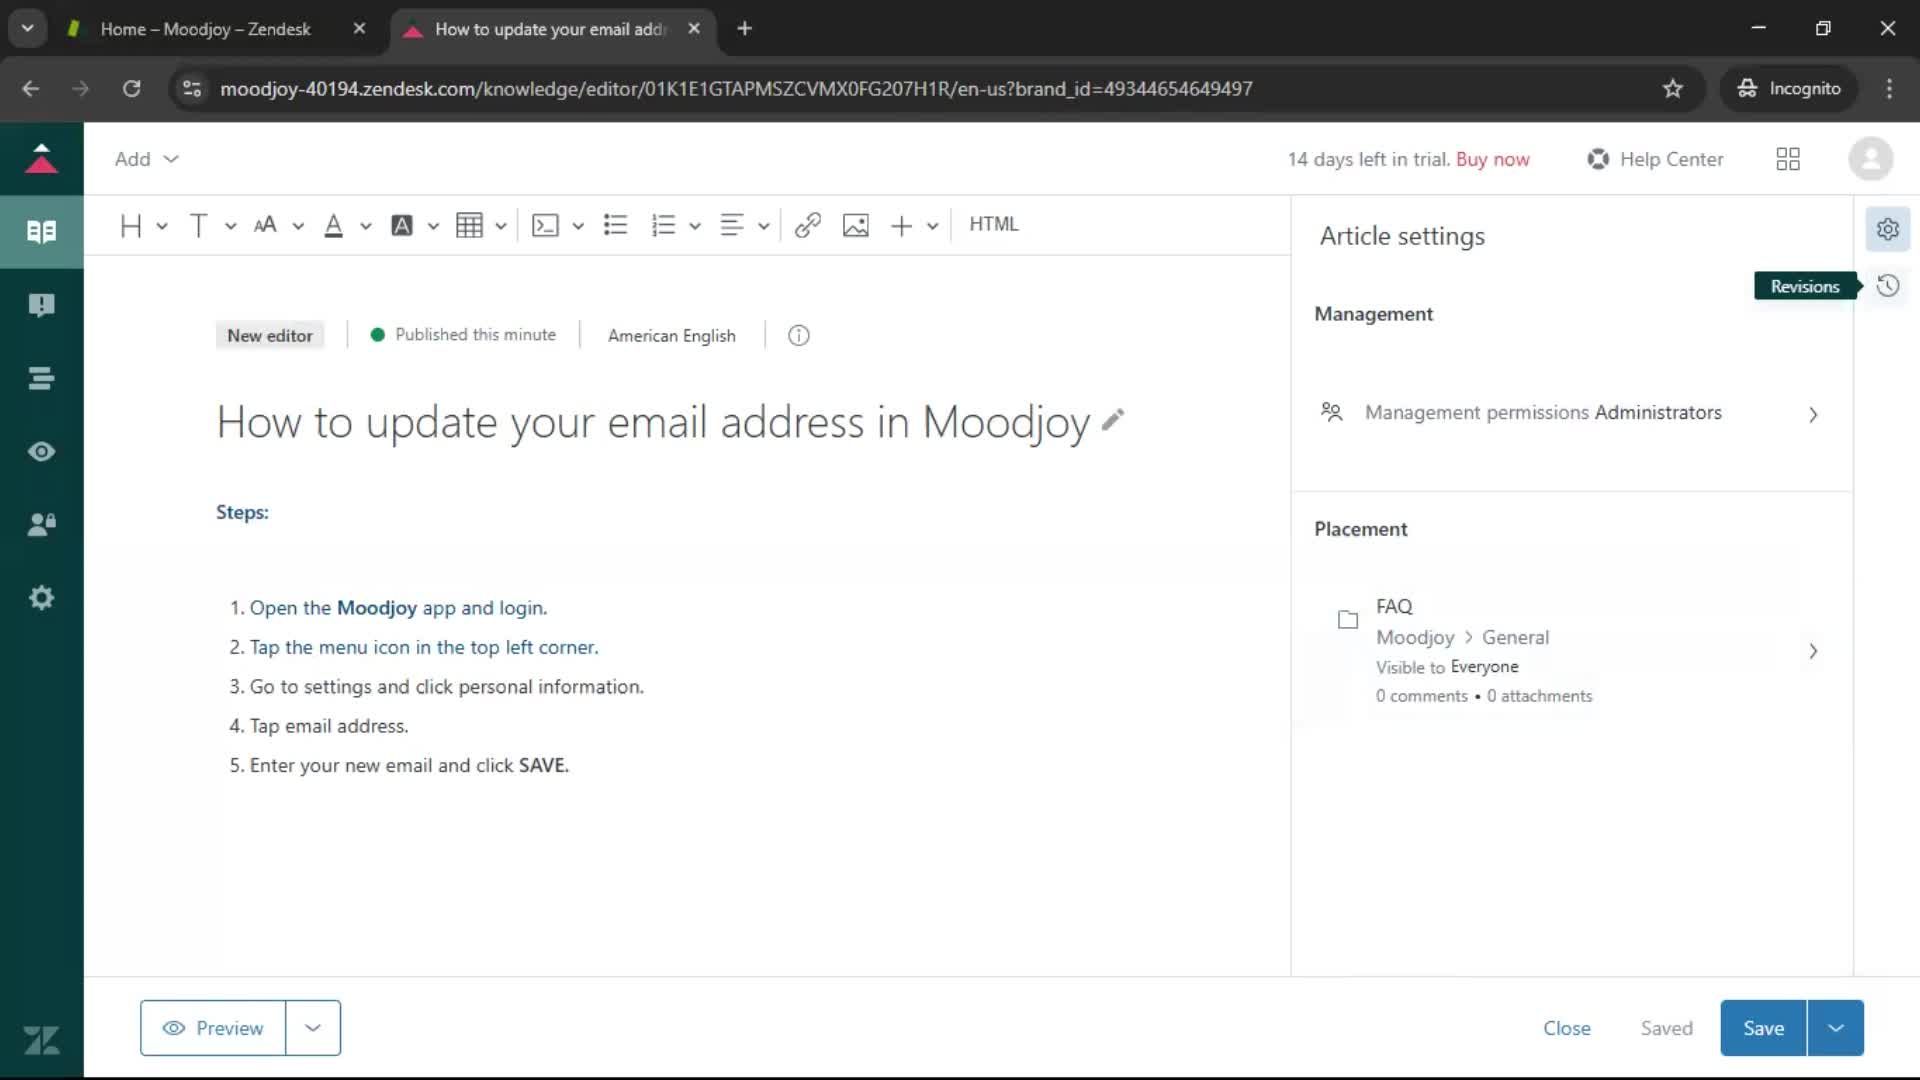The height and width of the screenshot is (1080, 1920).
Task: Click the New editor badge
Action: tap(270, 336)
